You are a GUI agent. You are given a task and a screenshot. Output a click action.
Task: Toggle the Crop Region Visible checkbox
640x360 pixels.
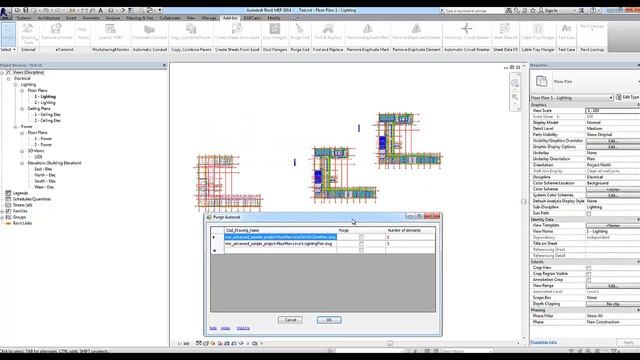click(x=589, y=274)
